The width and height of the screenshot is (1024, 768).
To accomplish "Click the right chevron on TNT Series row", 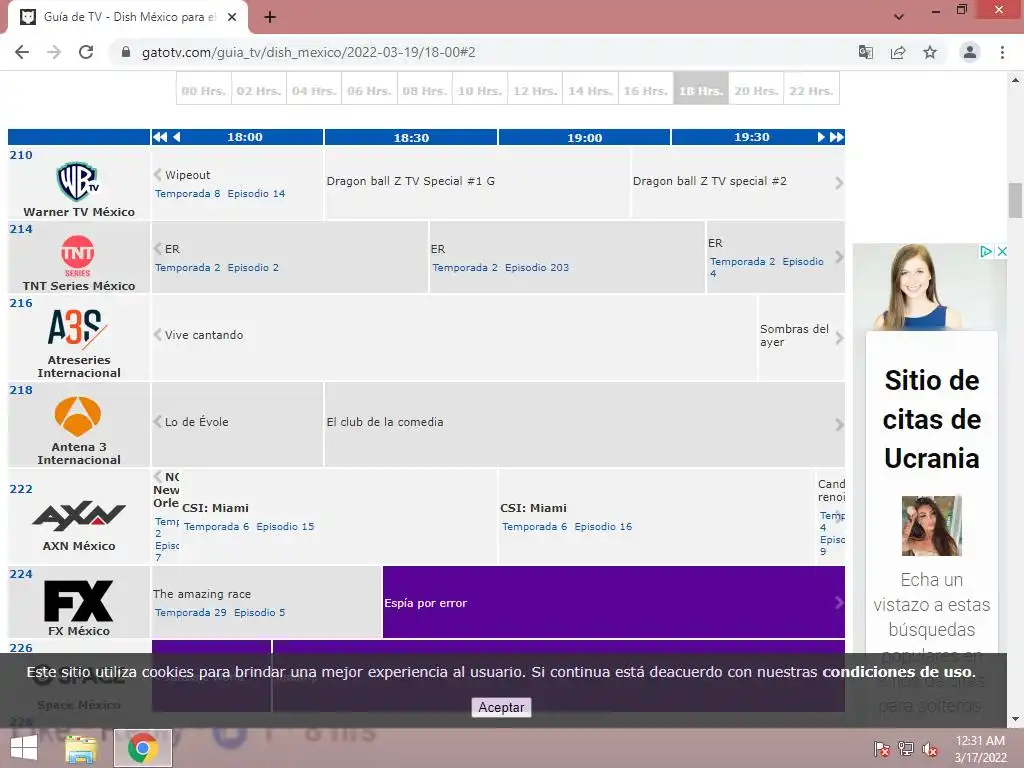I will pyautogui.click(x=839, y=257).
